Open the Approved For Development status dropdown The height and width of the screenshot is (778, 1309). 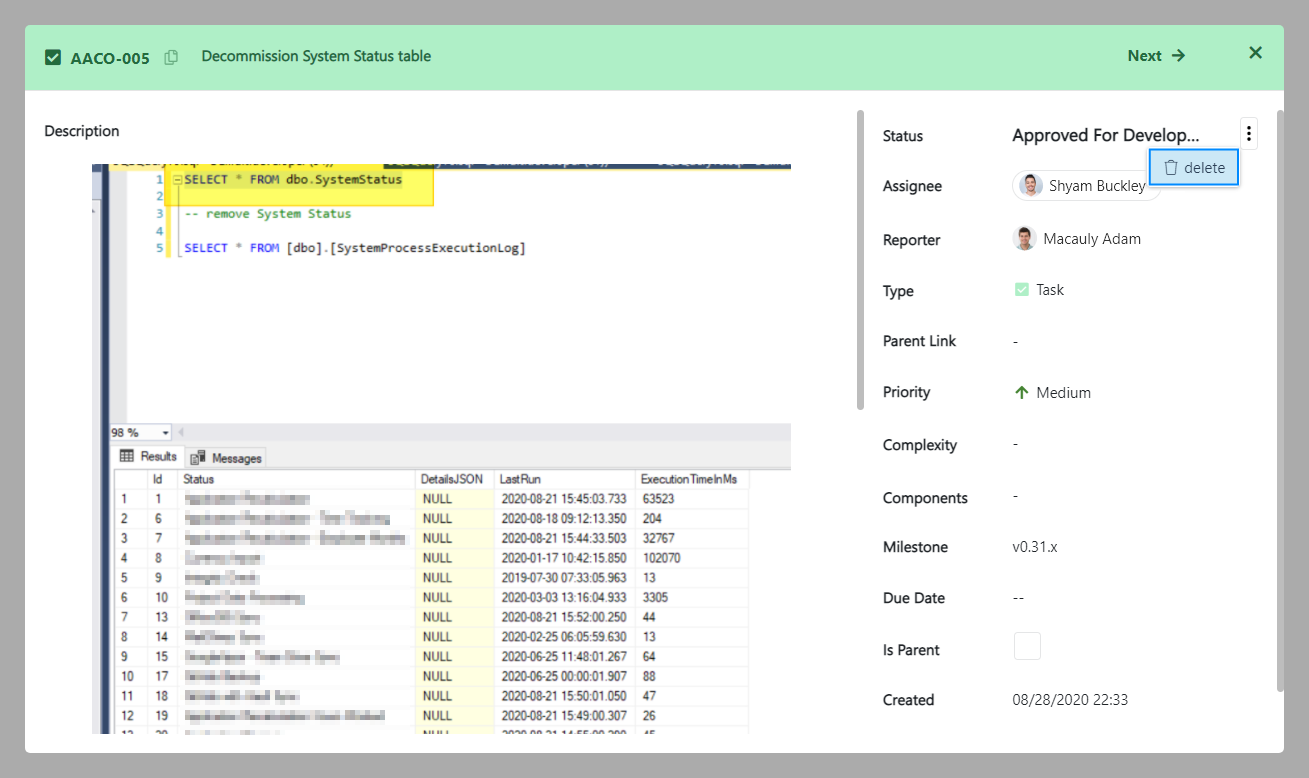tap(1105, 136)
